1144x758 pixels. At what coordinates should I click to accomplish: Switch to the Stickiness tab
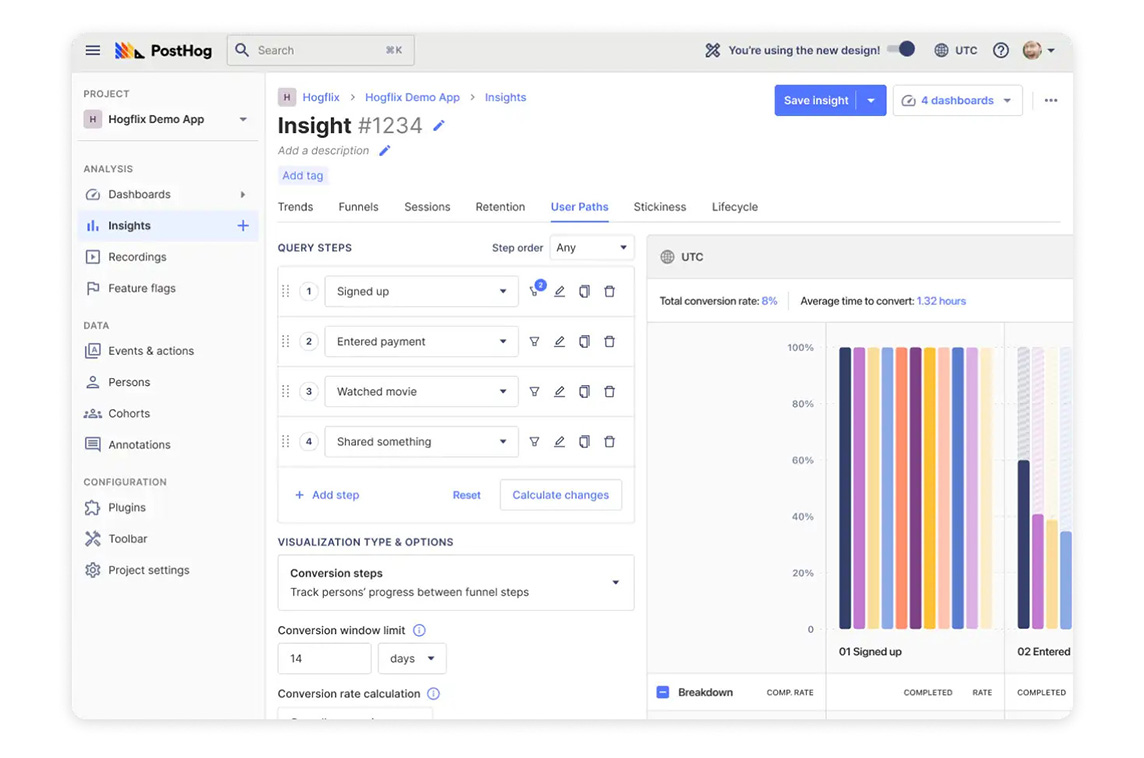(660, 207)
